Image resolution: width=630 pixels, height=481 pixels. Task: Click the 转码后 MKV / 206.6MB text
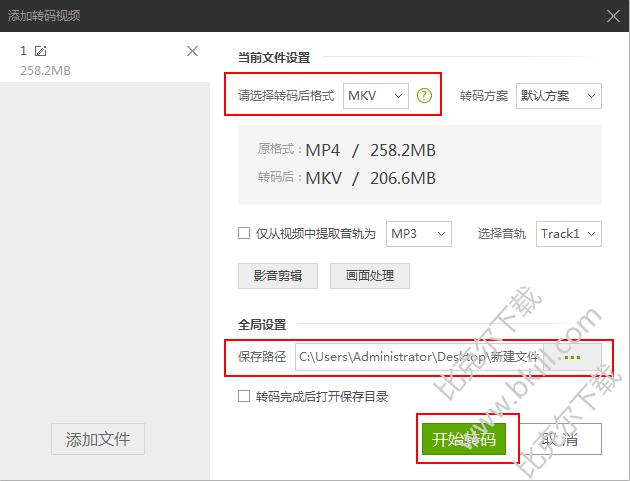click(x=347, y=178)
